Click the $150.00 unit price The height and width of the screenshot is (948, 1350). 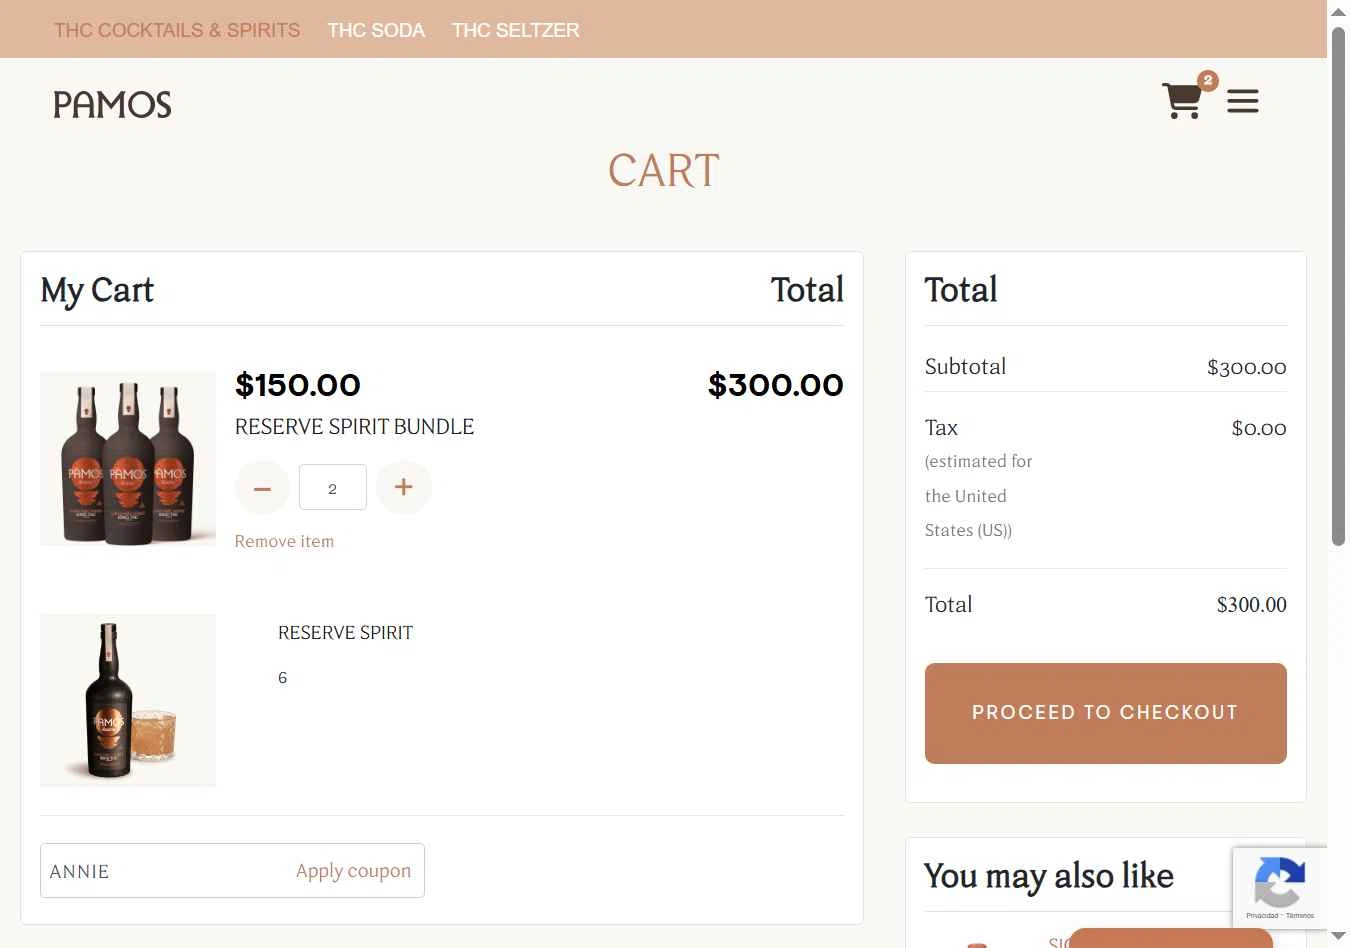(297, 385)
